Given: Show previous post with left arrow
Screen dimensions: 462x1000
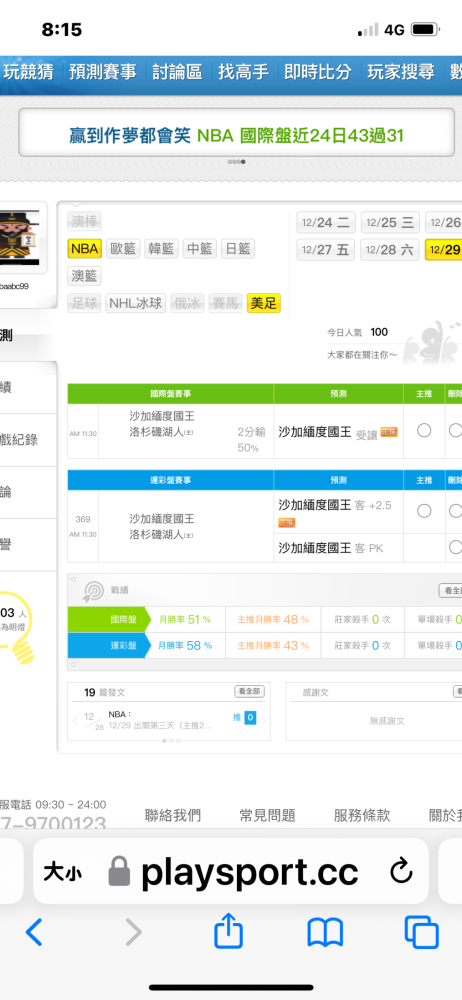Looking at the screenshot, I should pyautogui.click(x=75, y=720).
